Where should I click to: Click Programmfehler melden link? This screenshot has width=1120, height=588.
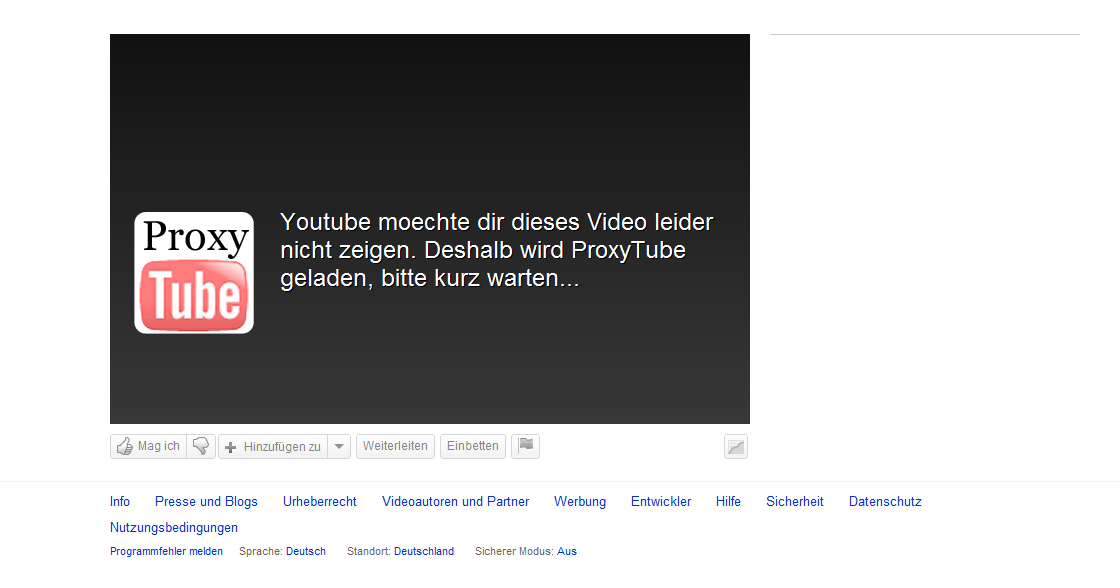(x=166, y=551)
